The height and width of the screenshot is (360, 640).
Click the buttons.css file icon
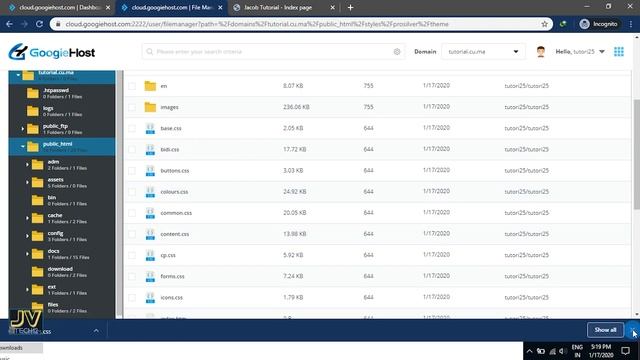click(150, 171)
